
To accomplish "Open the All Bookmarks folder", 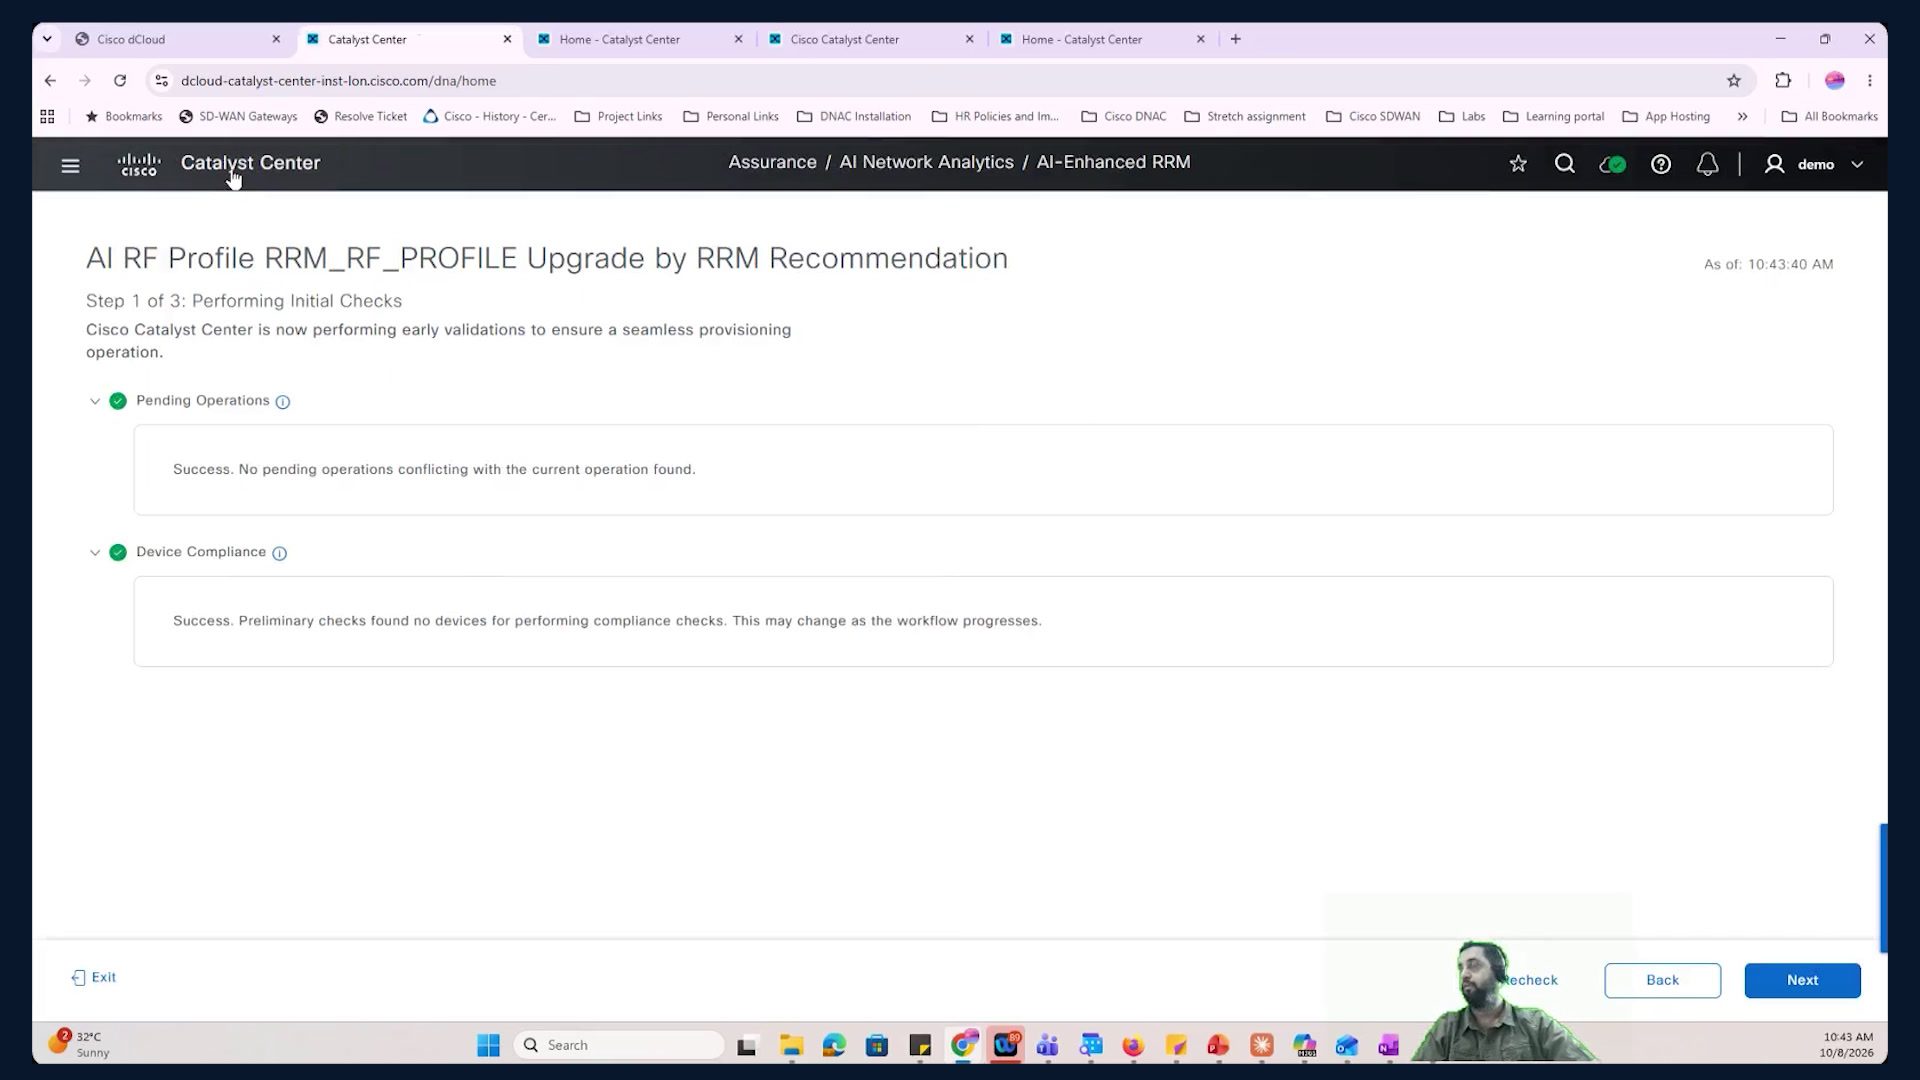I will [x=1830, y=117].
